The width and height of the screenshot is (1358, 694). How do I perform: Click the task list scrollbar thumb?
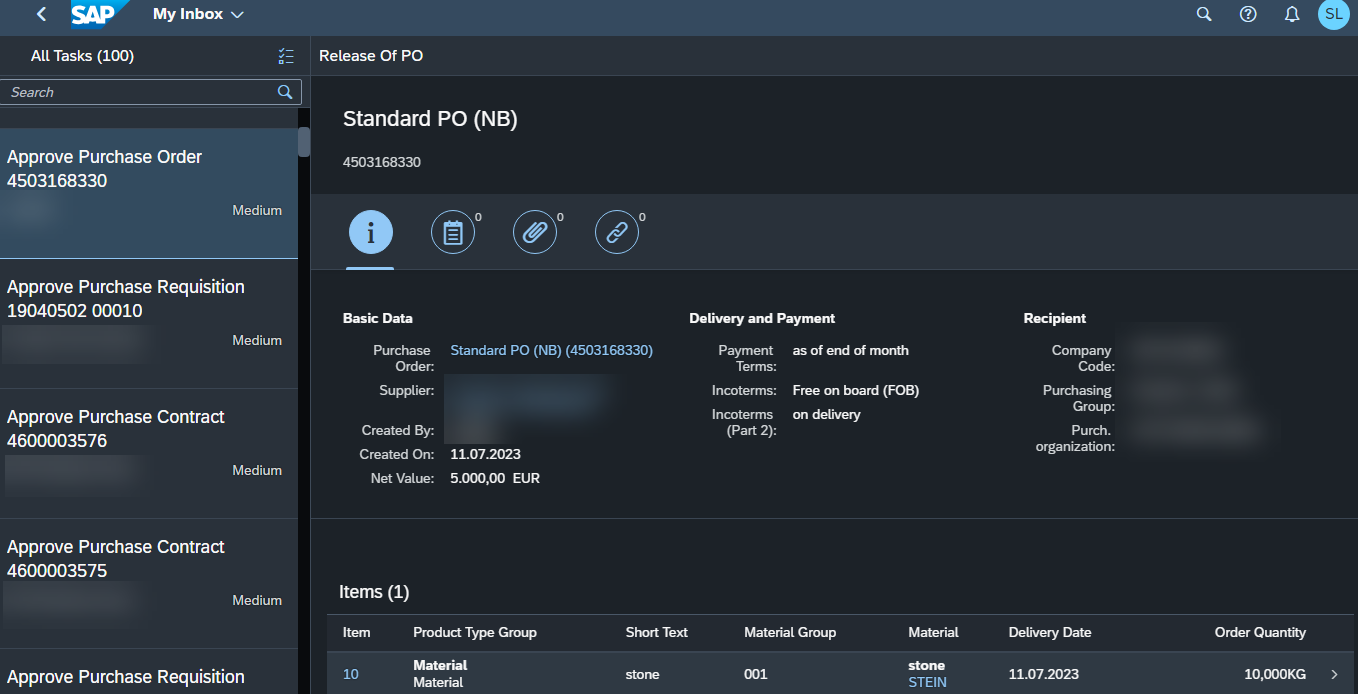pyautogui.click(x=304, y=141)
